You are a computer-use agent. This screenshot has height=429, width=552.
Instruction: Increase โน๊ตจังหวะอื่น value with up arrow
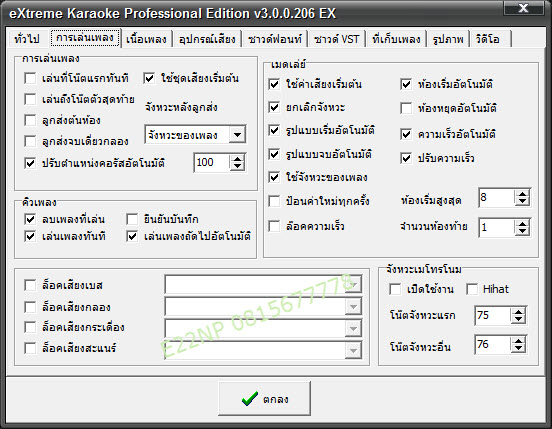point(518,340)
